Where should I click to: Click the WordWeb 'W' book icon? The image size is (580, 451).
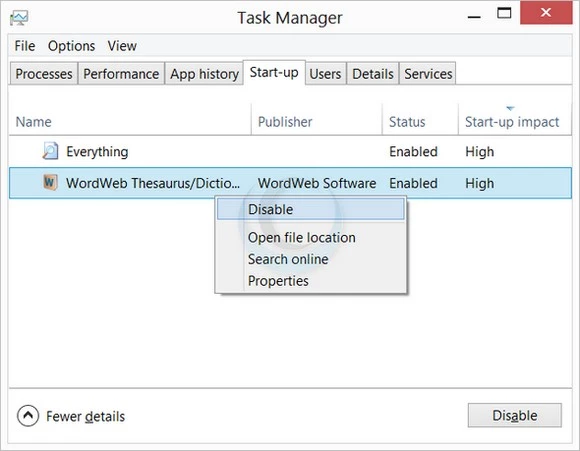(50, 182)
